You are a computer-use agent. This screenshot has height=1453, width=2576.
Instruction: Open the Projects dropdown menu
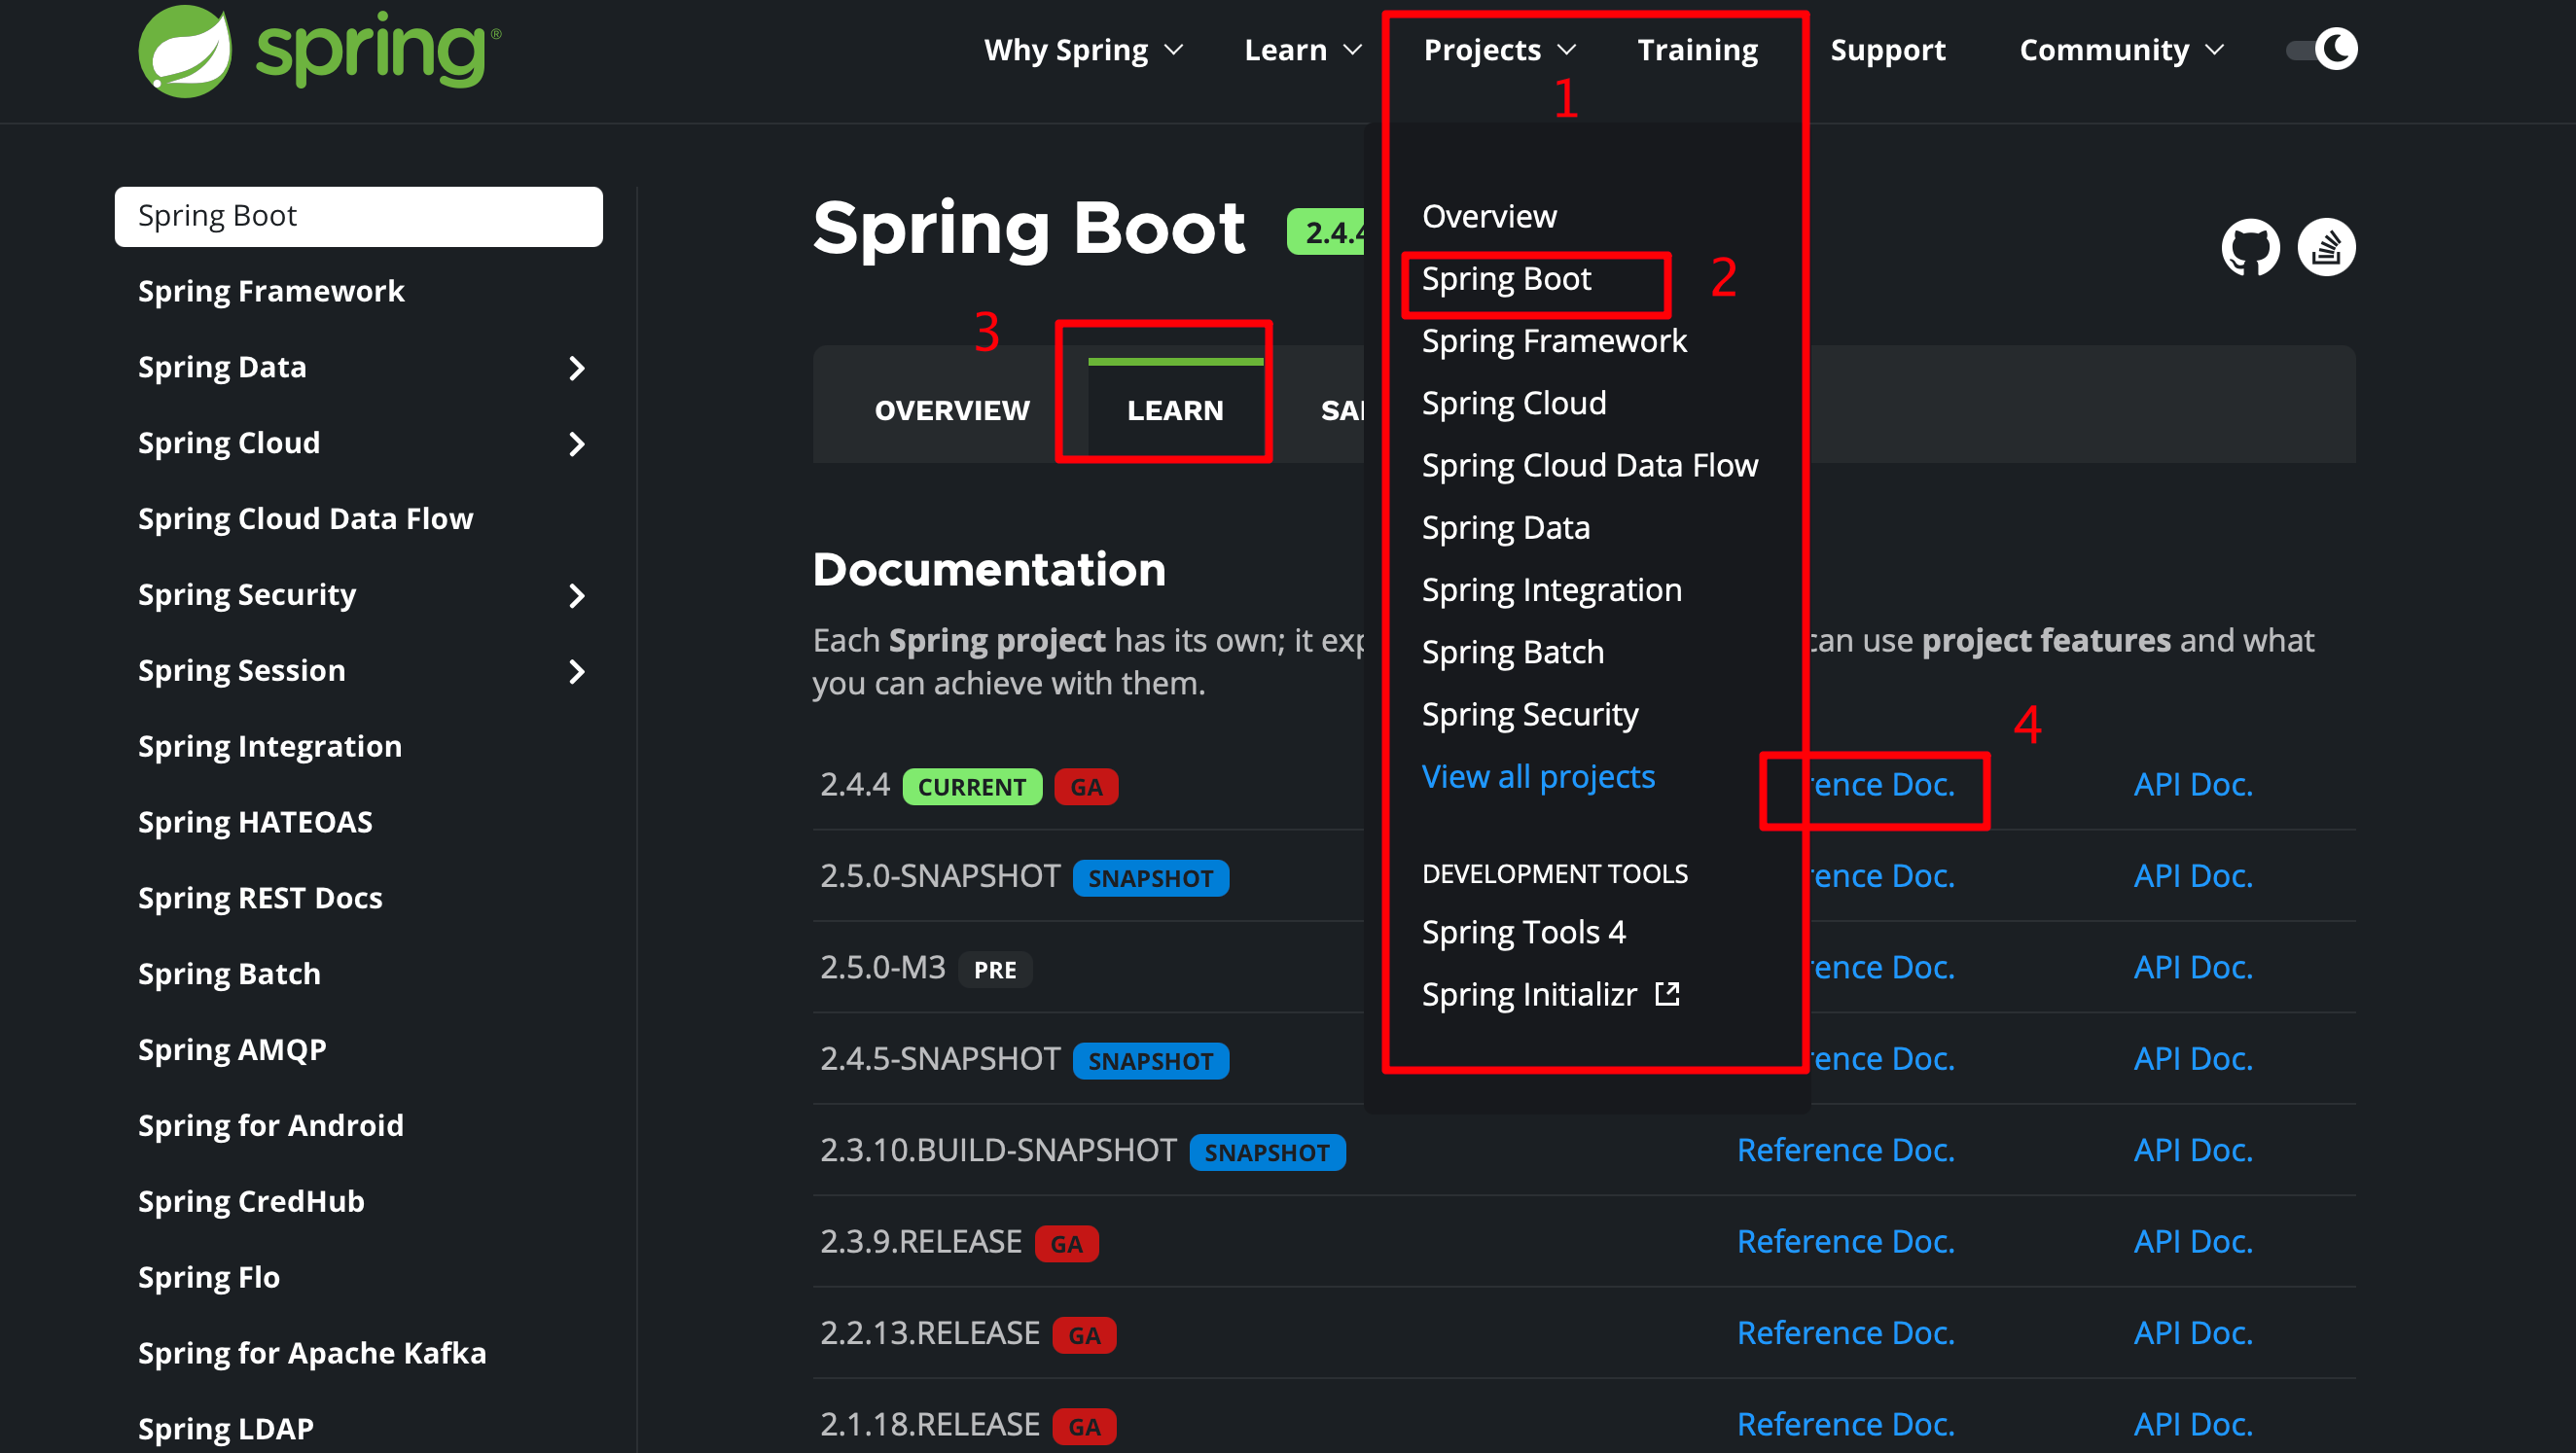[x=1499, y=50]
